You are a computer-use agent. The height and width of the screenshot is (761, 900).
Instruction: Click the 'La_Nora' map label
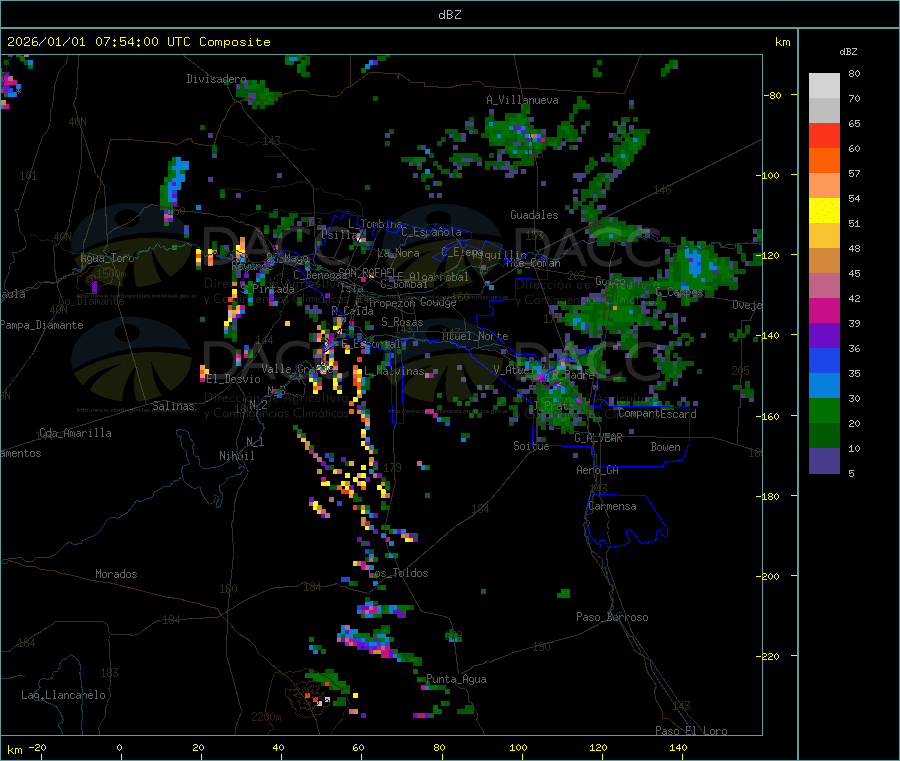click(398, 253)
